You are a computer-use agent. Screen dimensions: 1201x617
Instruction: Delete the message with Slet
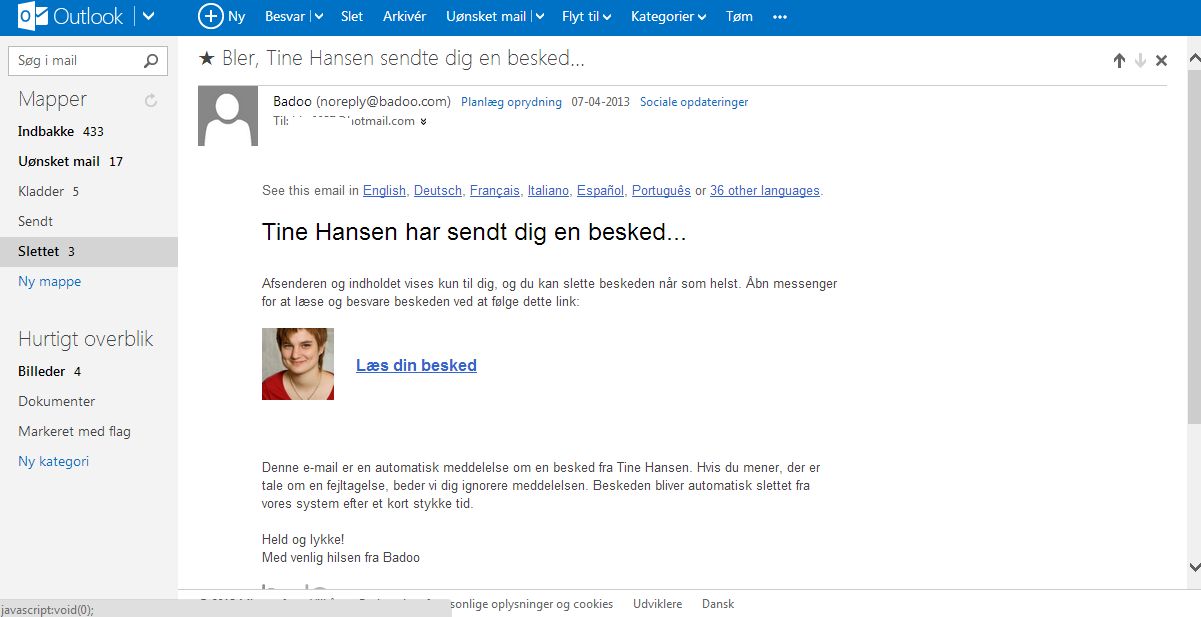[x=352, y=16]
